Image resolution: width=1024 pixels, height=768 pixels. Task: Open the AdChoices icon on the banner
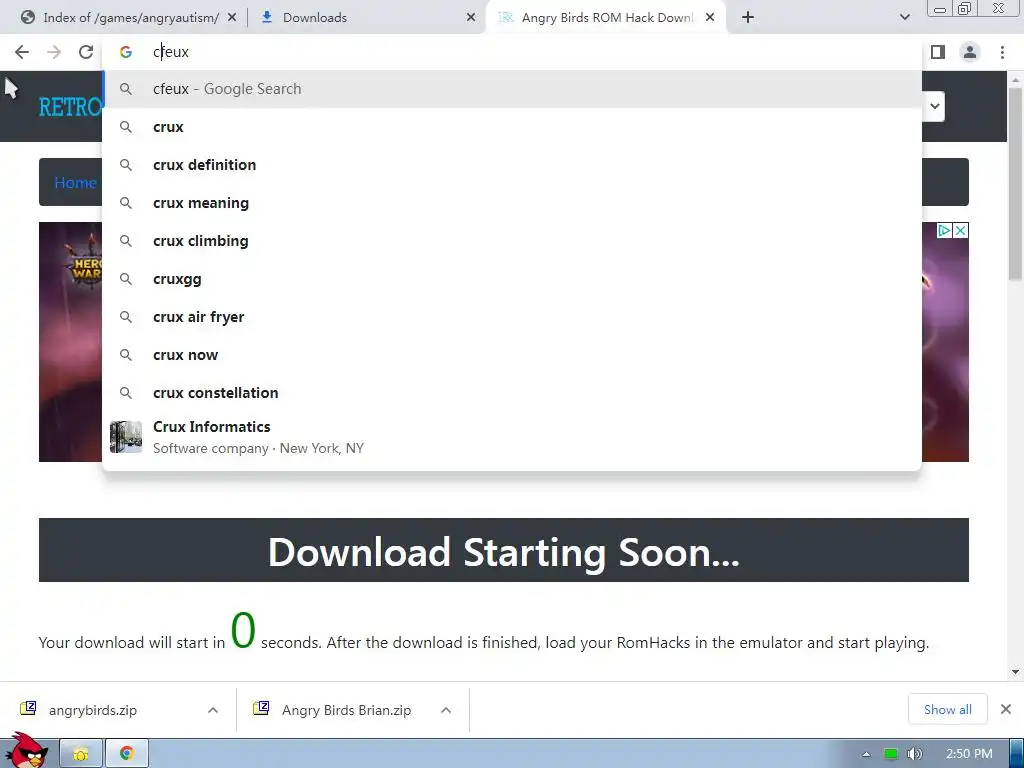pyautogui.click(x=944, y=231)
